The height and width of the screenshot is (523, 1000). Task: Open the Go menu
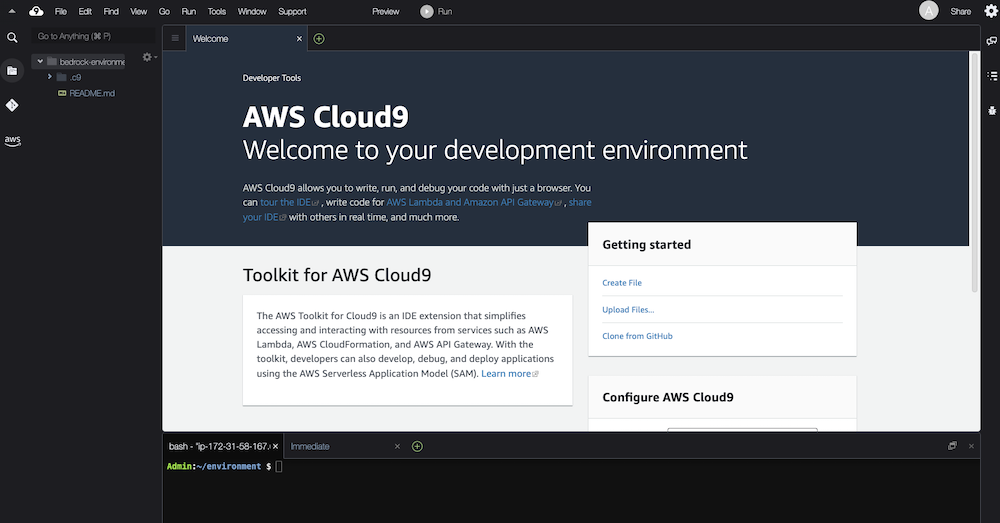(164, 11)
